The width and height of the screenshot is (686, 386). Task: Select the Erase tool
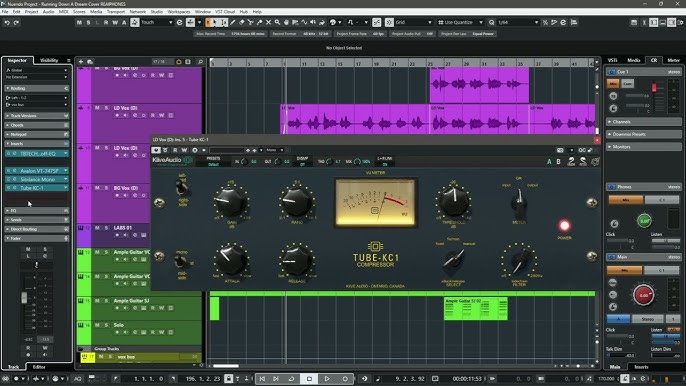click(242, 22)
